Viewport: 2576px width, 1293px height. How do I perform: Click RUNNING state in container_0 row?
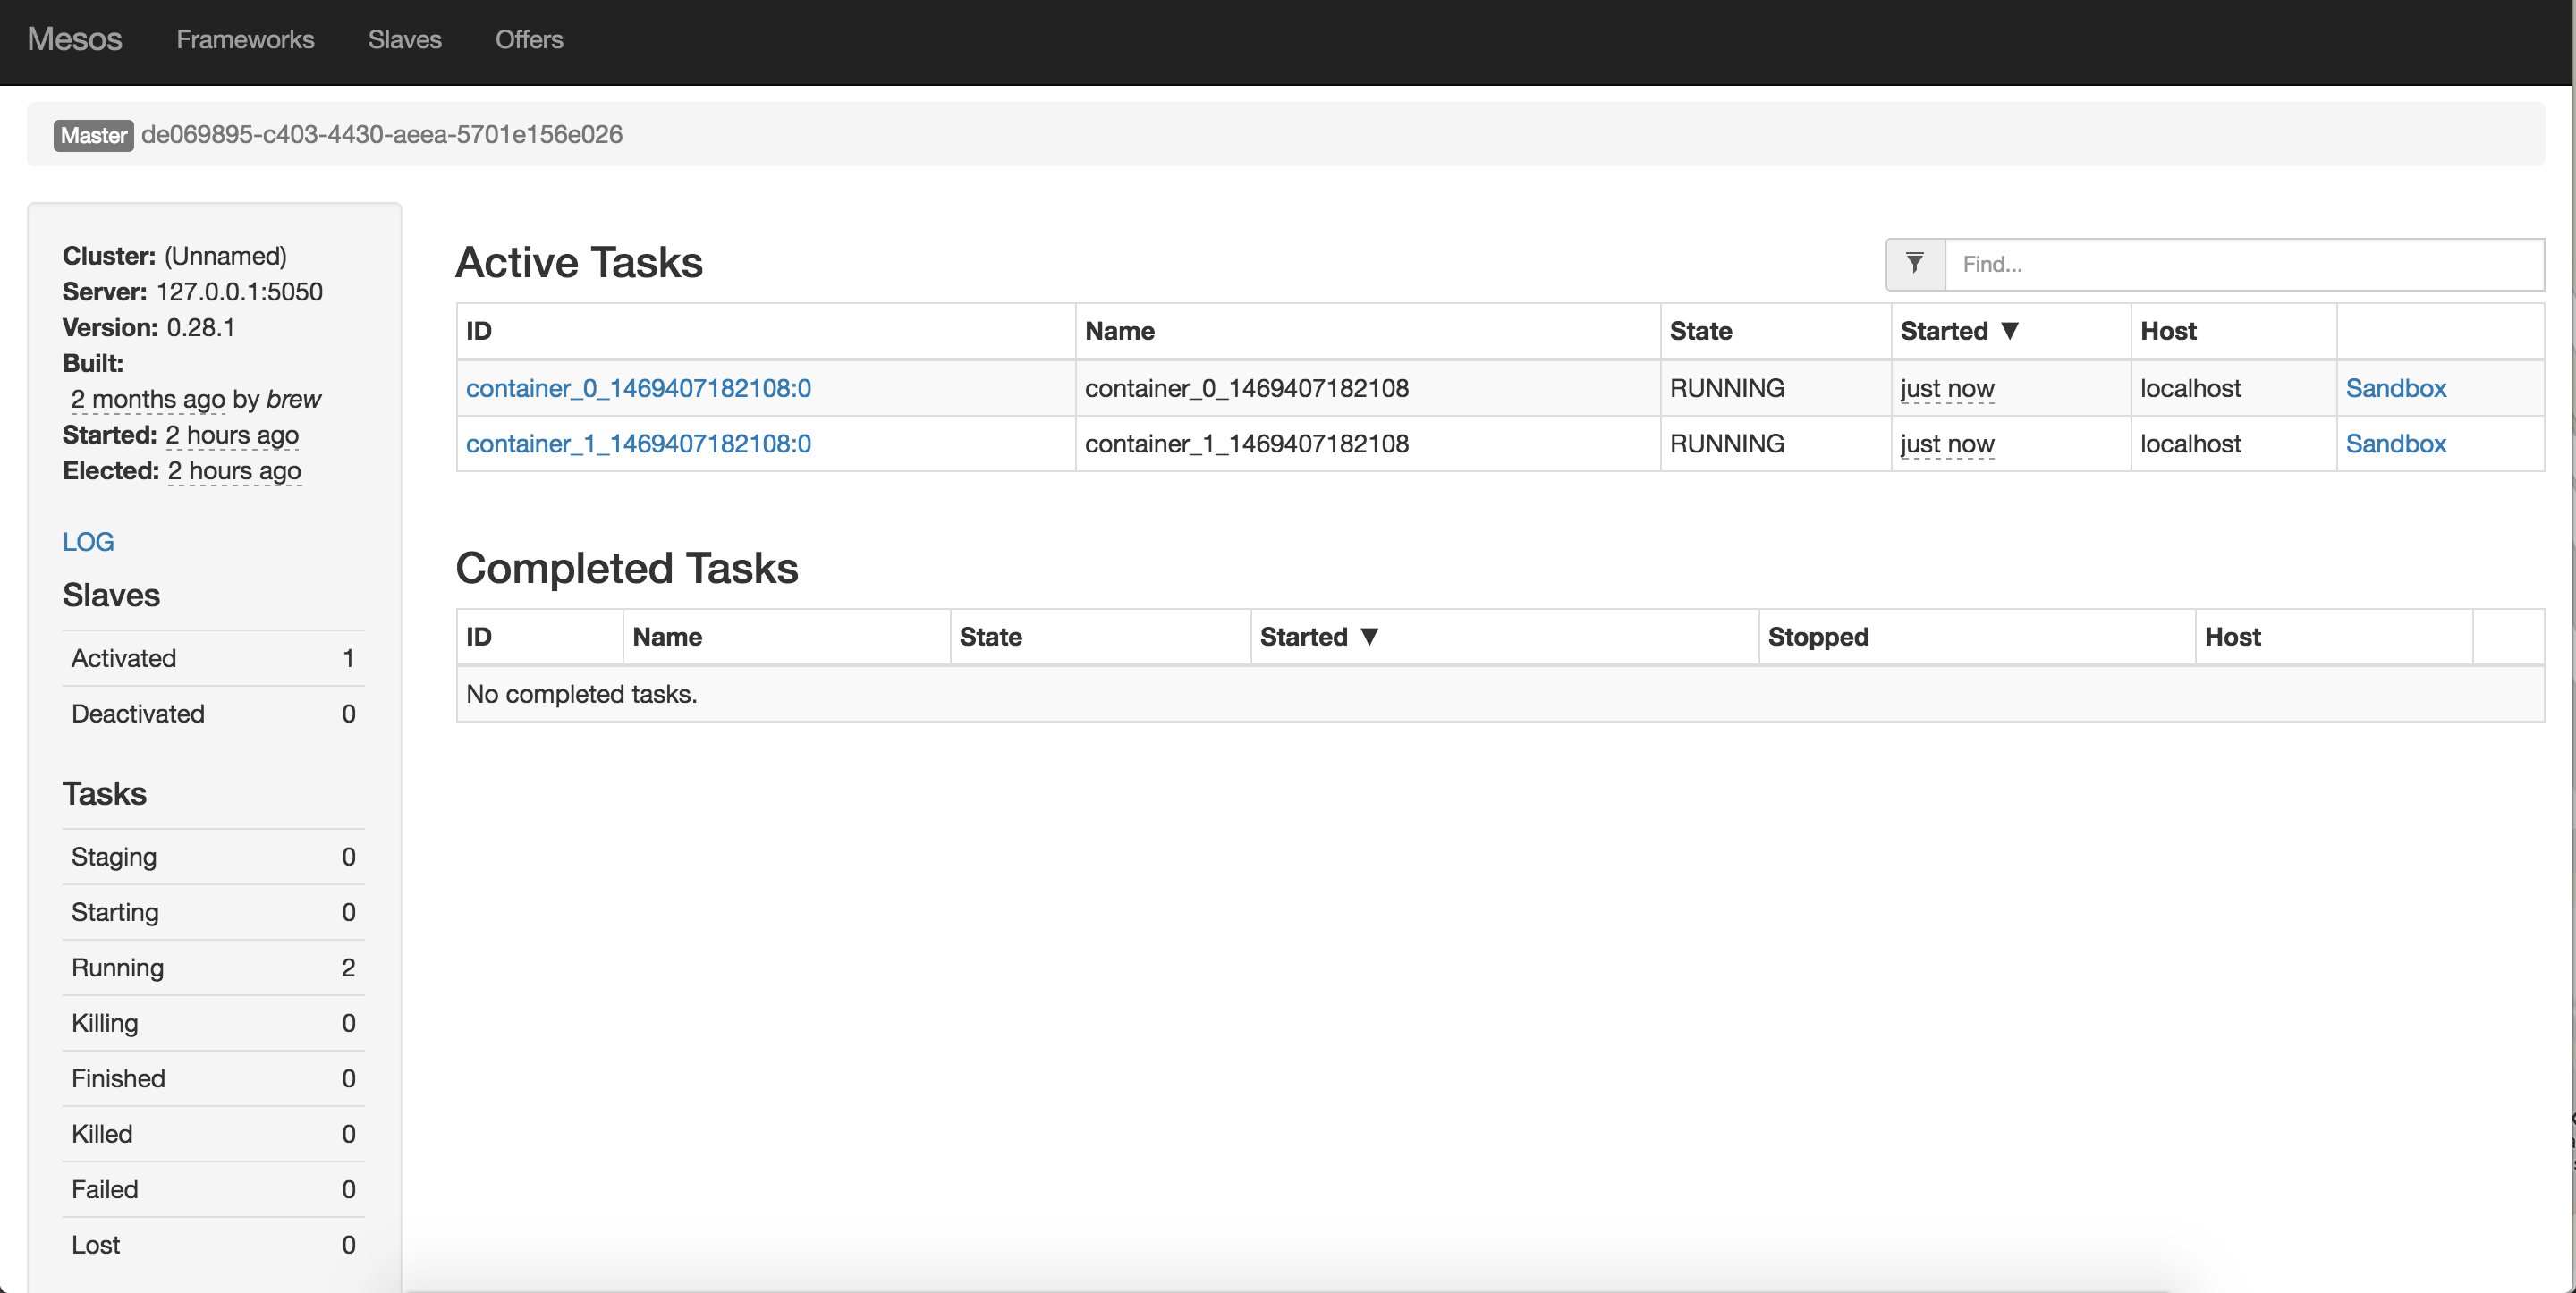[x=1727, y=388]
